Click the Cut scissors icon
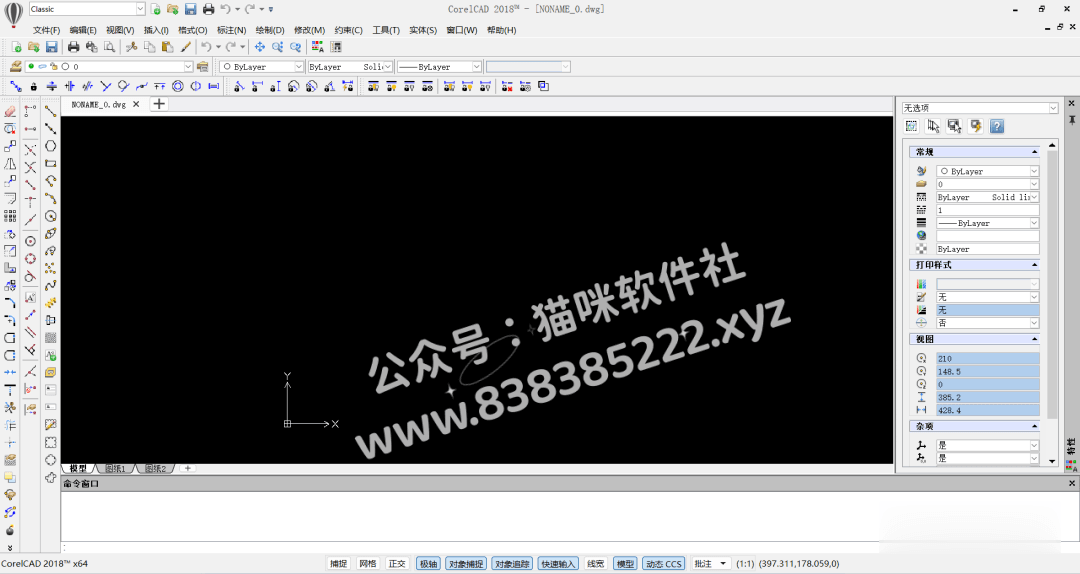The width and height of the screenshot is (1080, 574). 131,47
